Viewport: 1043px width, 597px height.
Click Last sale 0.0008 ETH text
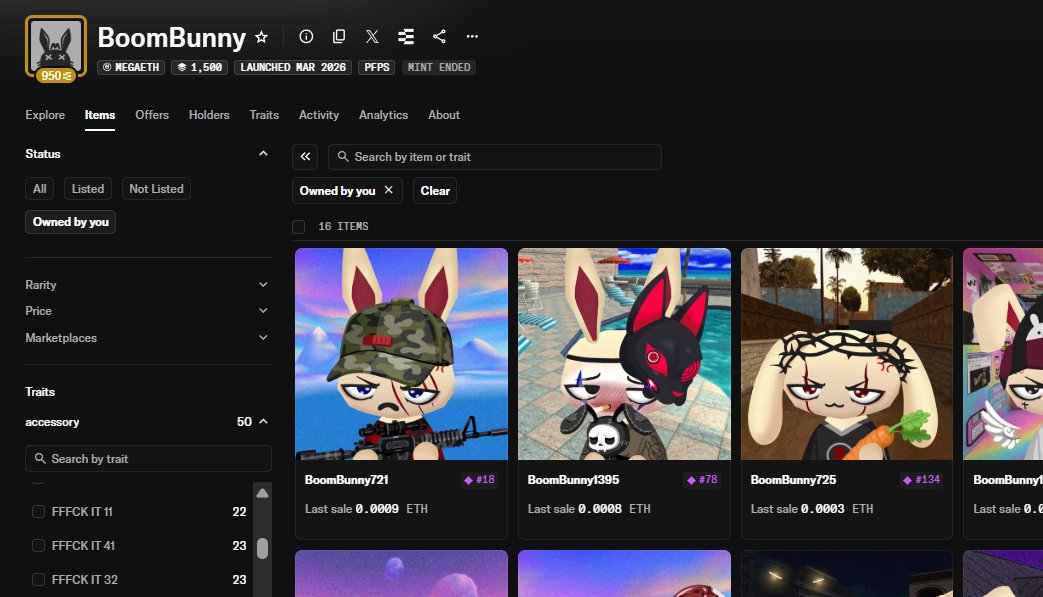tap(589, 509)
